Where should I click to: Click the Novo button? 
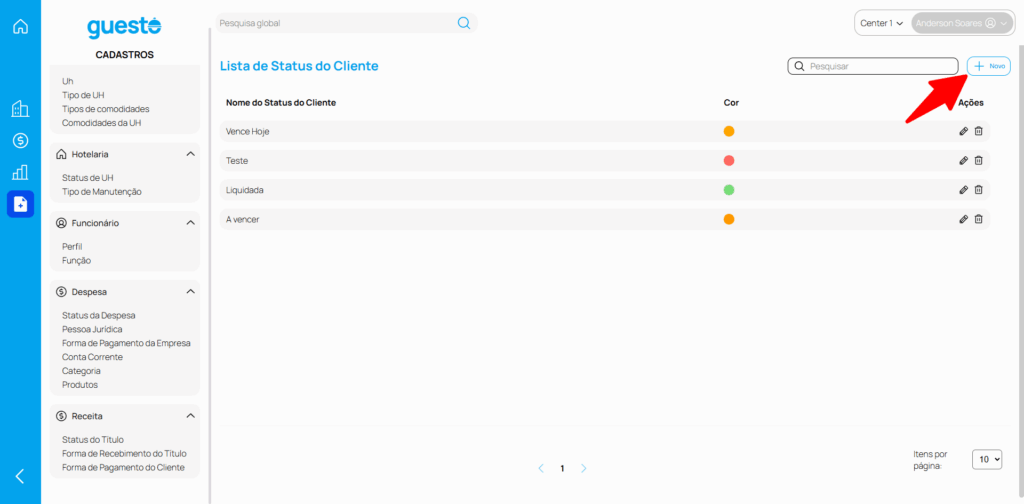(989, 66)
